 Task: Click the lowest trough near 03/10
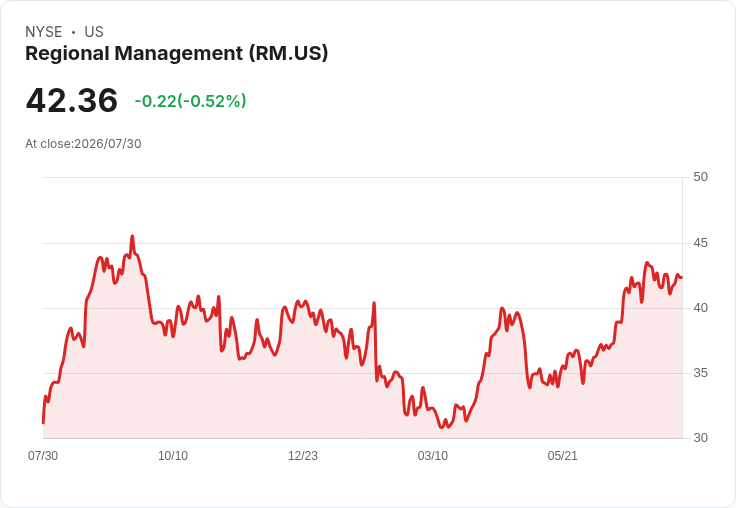pyautogui.click(x=441, y=427)
